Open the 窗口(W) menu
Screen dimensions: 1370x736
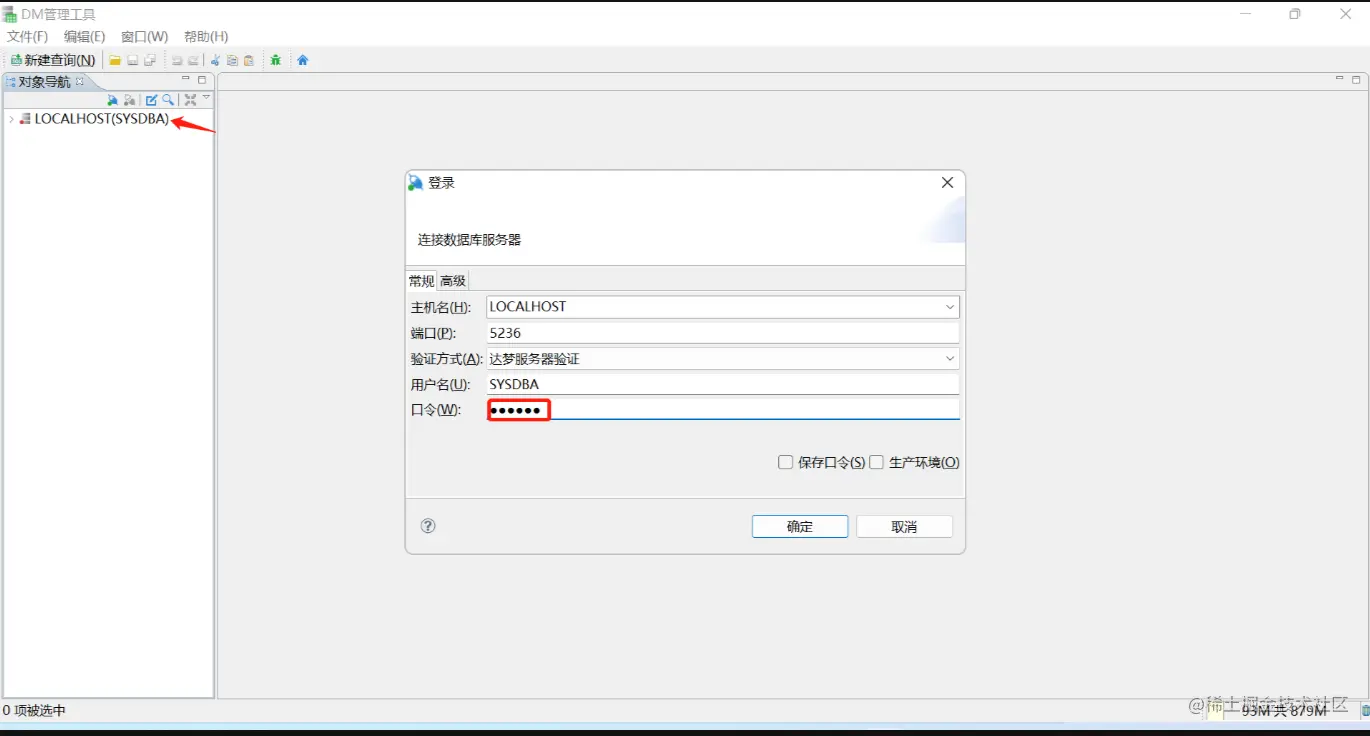(x=145, y=37)
